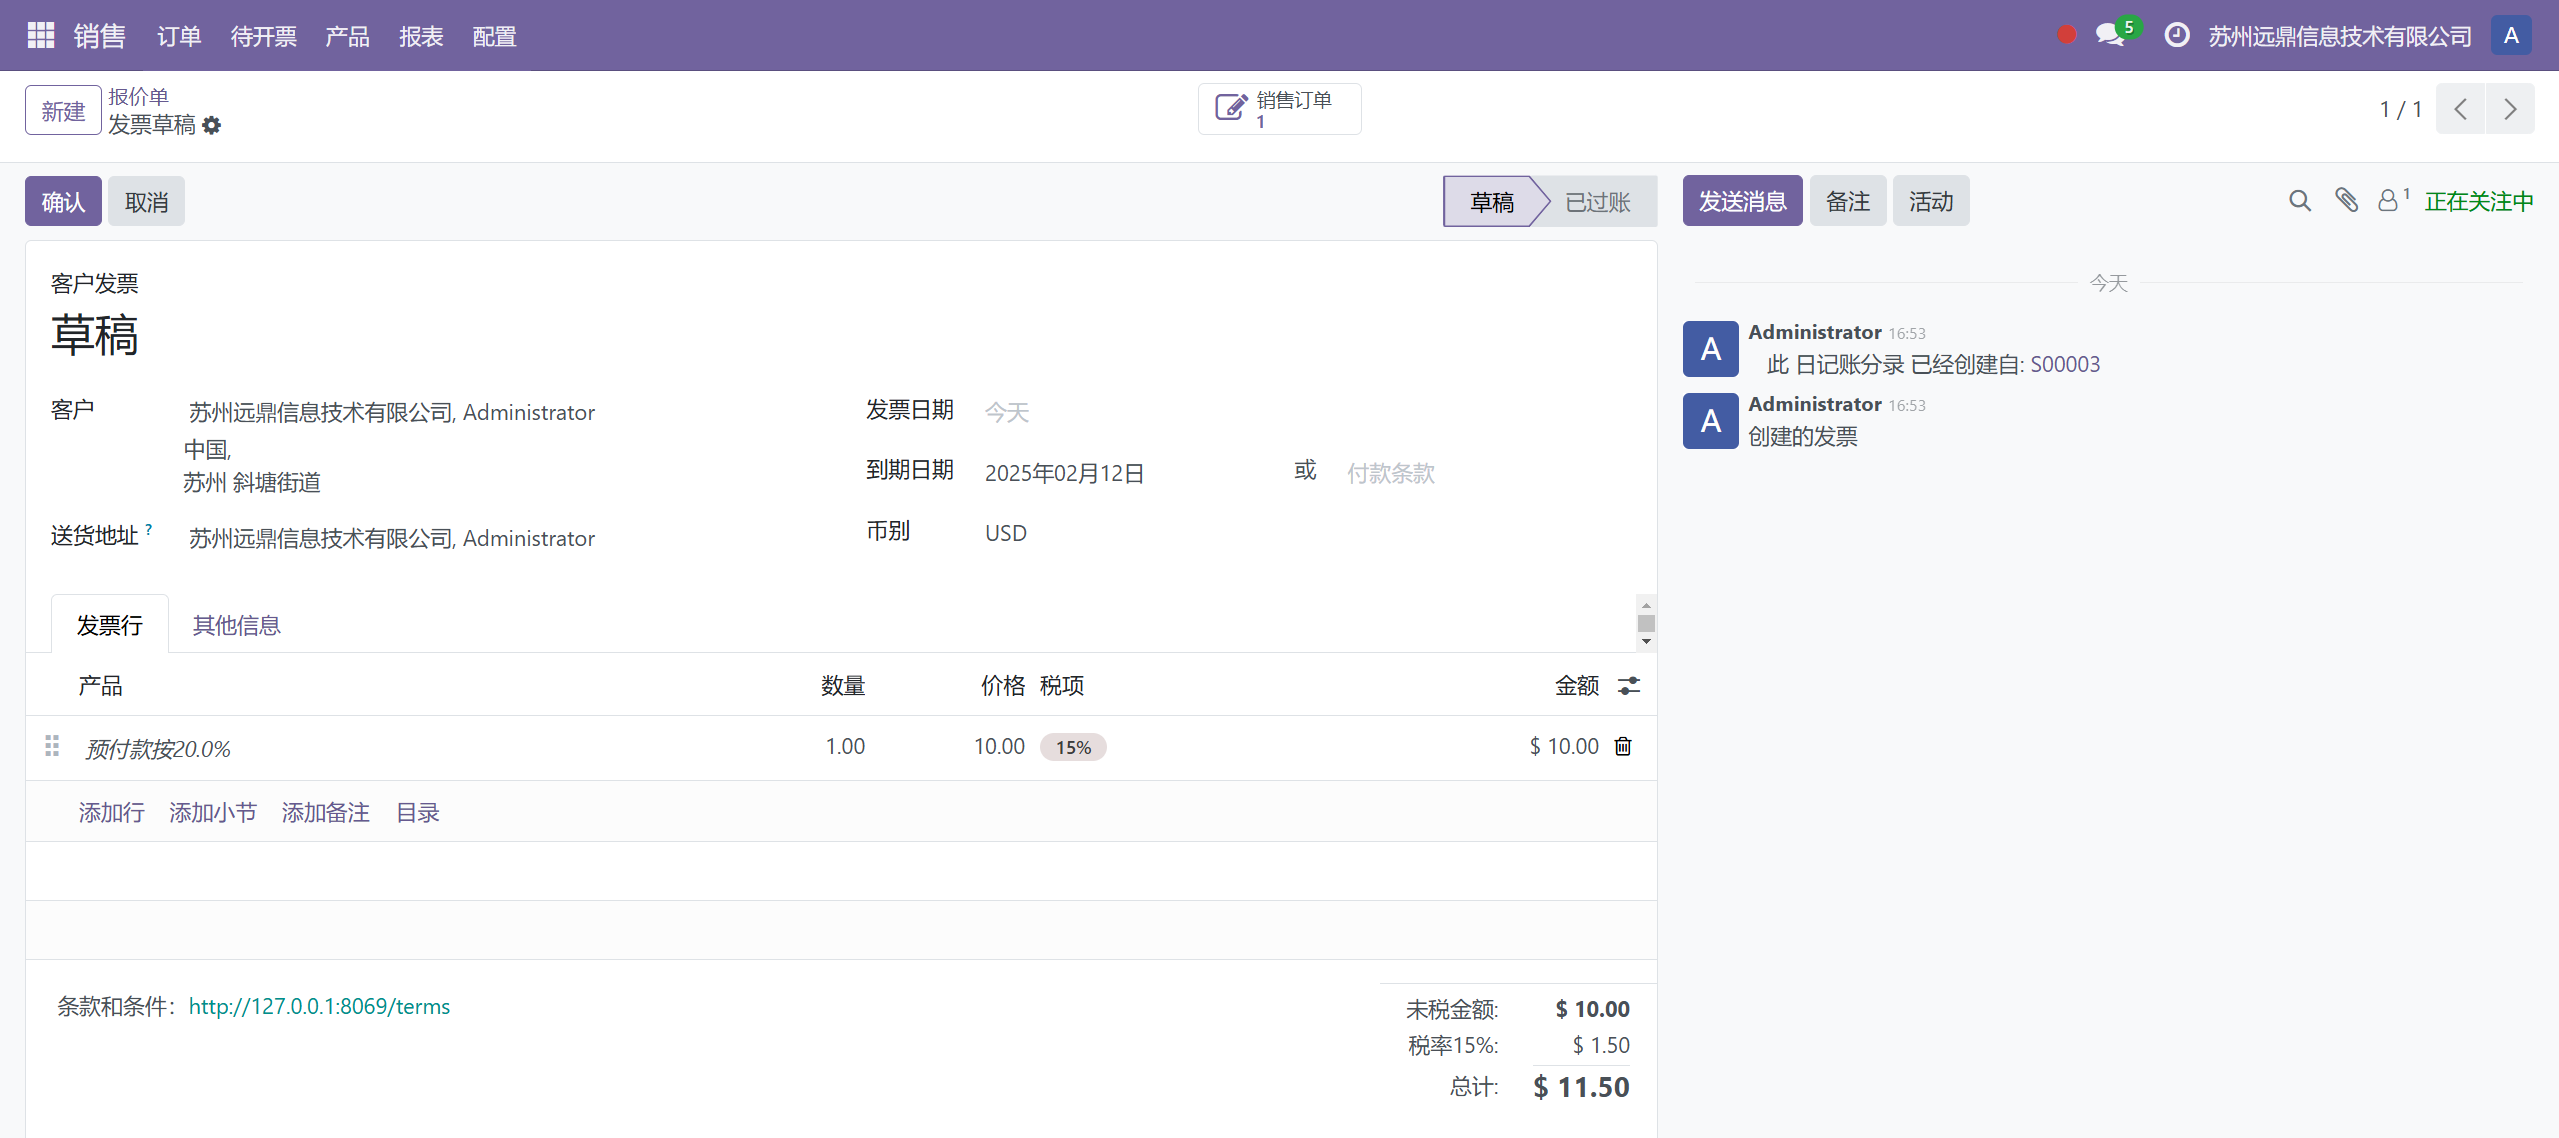
Task: Open column settings adjust icon
Action: (x=1629, y=686)
